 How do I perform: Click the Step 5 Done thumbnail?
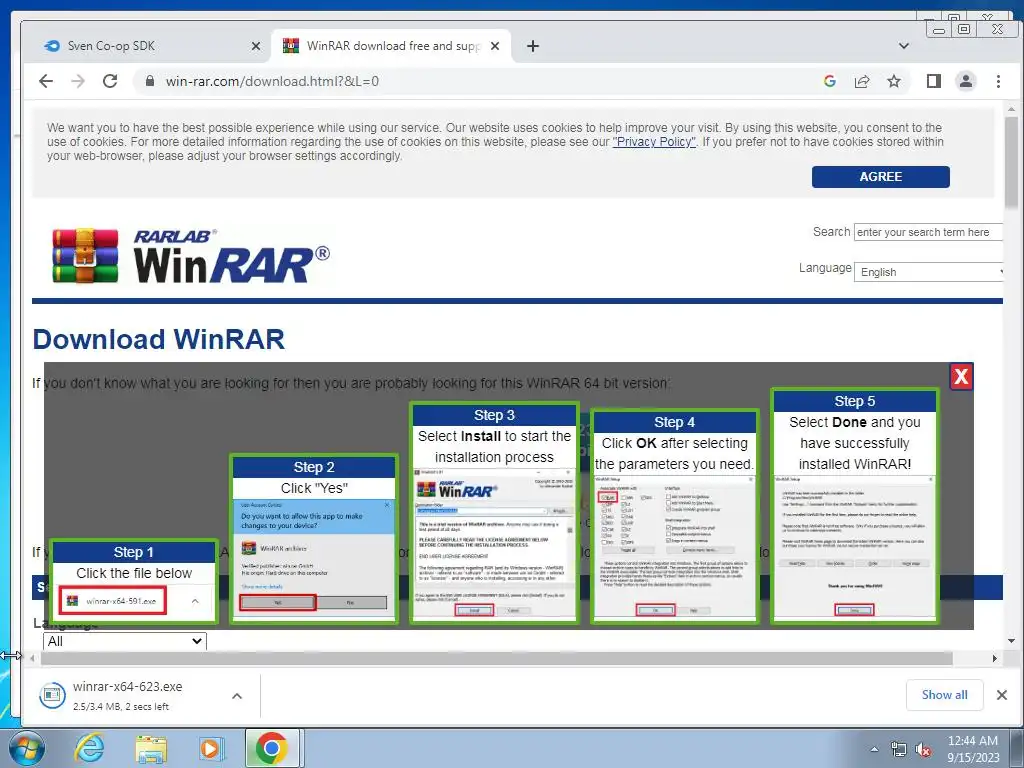click(x=855, y=505)
